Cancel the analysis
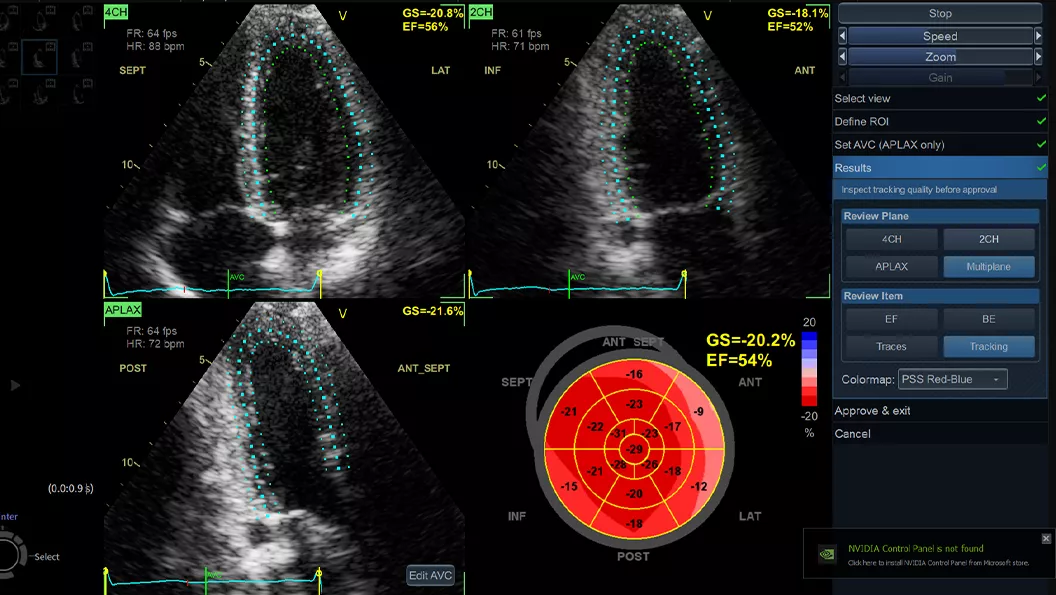 coord(853,434)
